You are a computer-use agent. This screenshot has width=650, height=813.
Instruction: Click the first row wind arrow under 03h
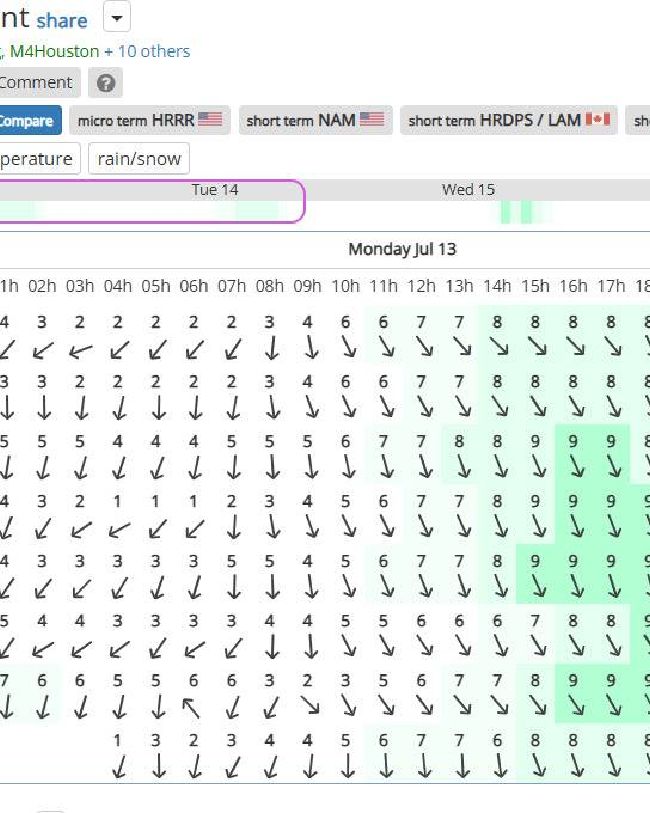pyautogui.click(x=80, y=351)
